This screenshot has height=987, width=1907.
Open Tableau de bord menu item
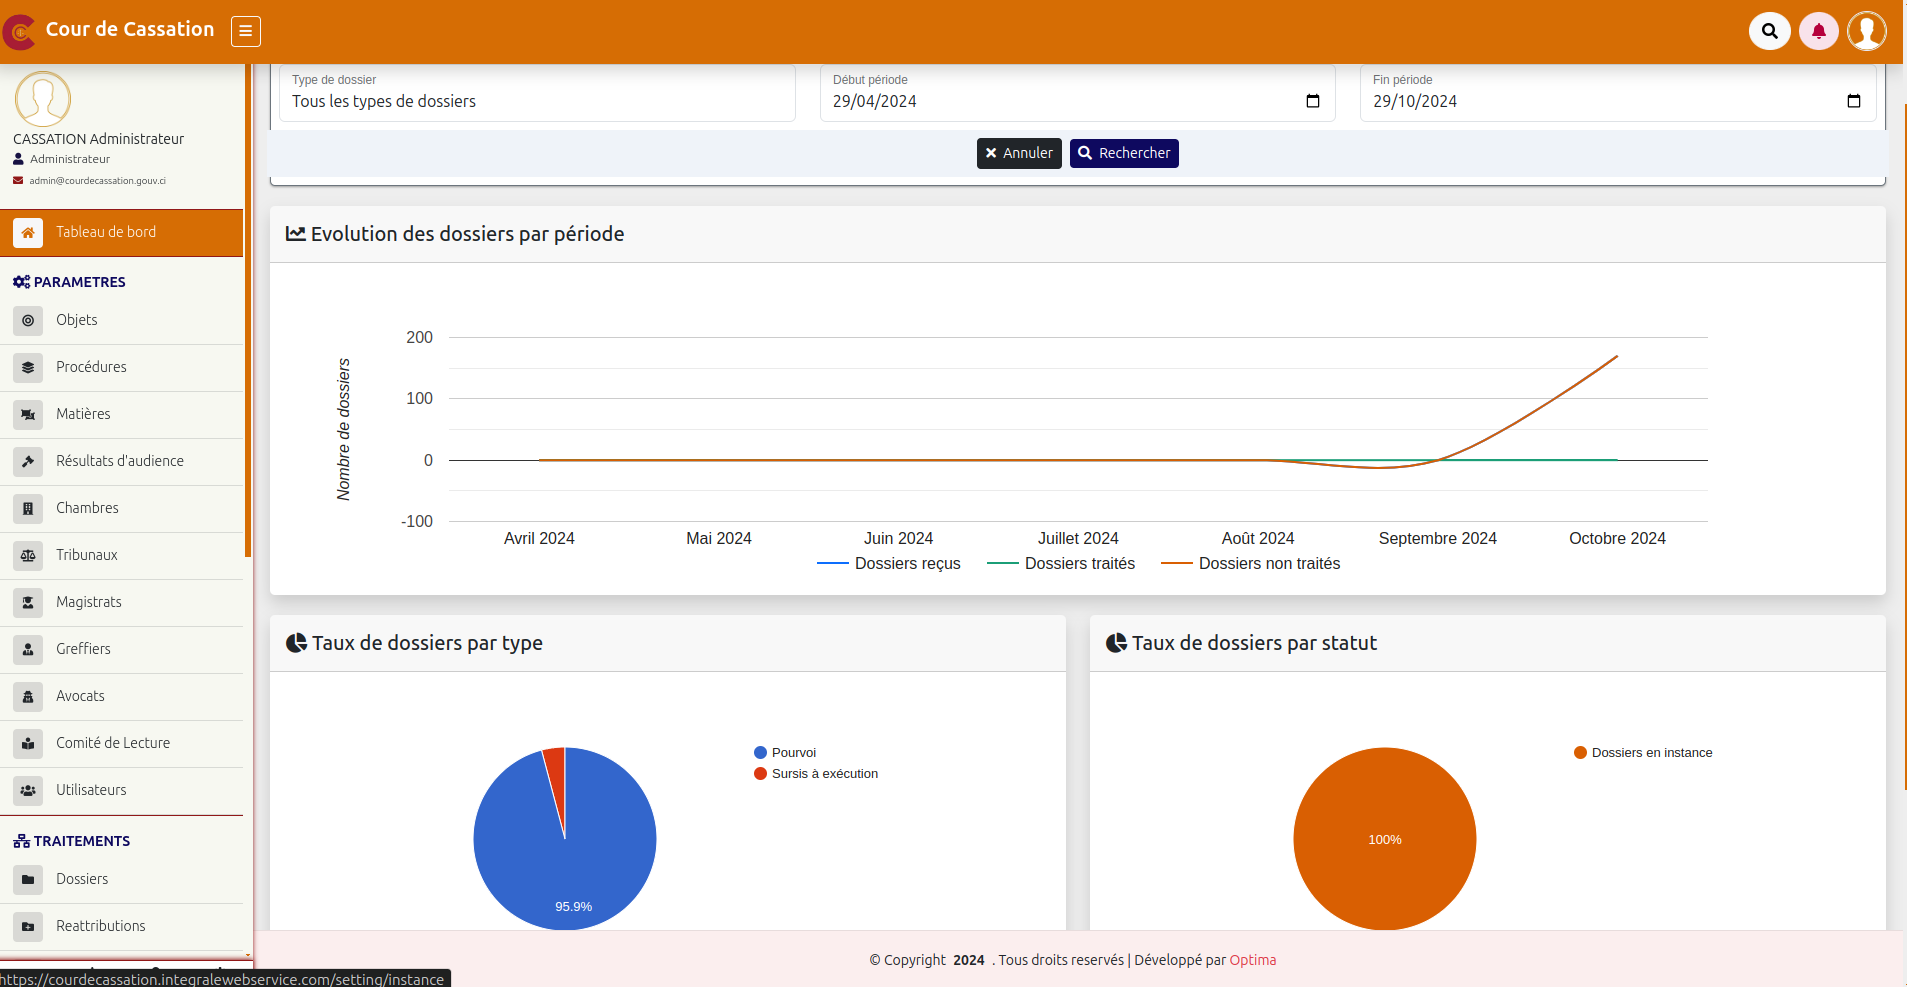click(x=121, y=233)
